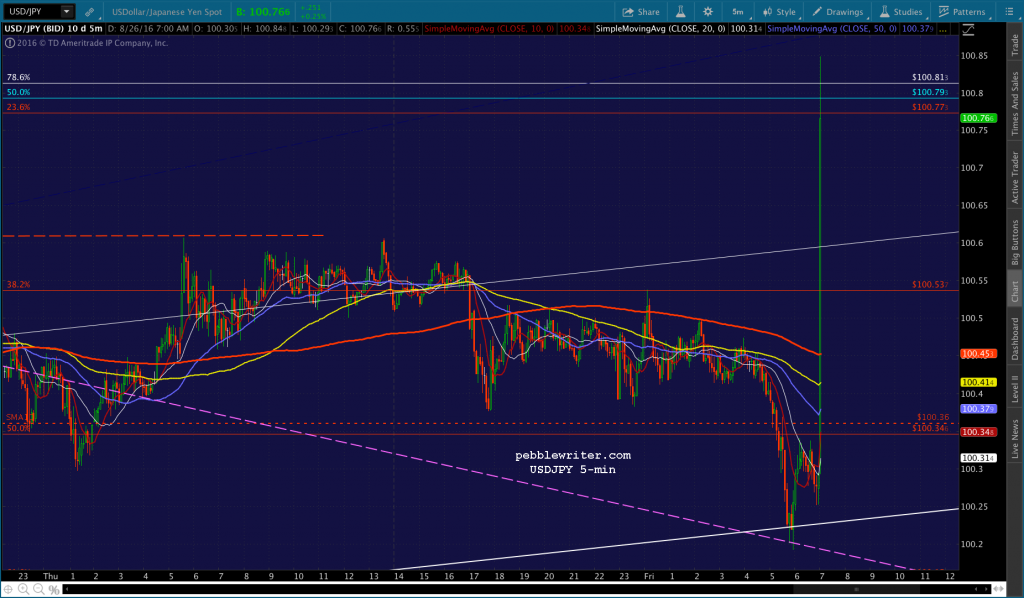The width and height of the screenshot is (1024, 598).
Task: Click the orange 100.453 price bubble
Action: pos(978,354)
